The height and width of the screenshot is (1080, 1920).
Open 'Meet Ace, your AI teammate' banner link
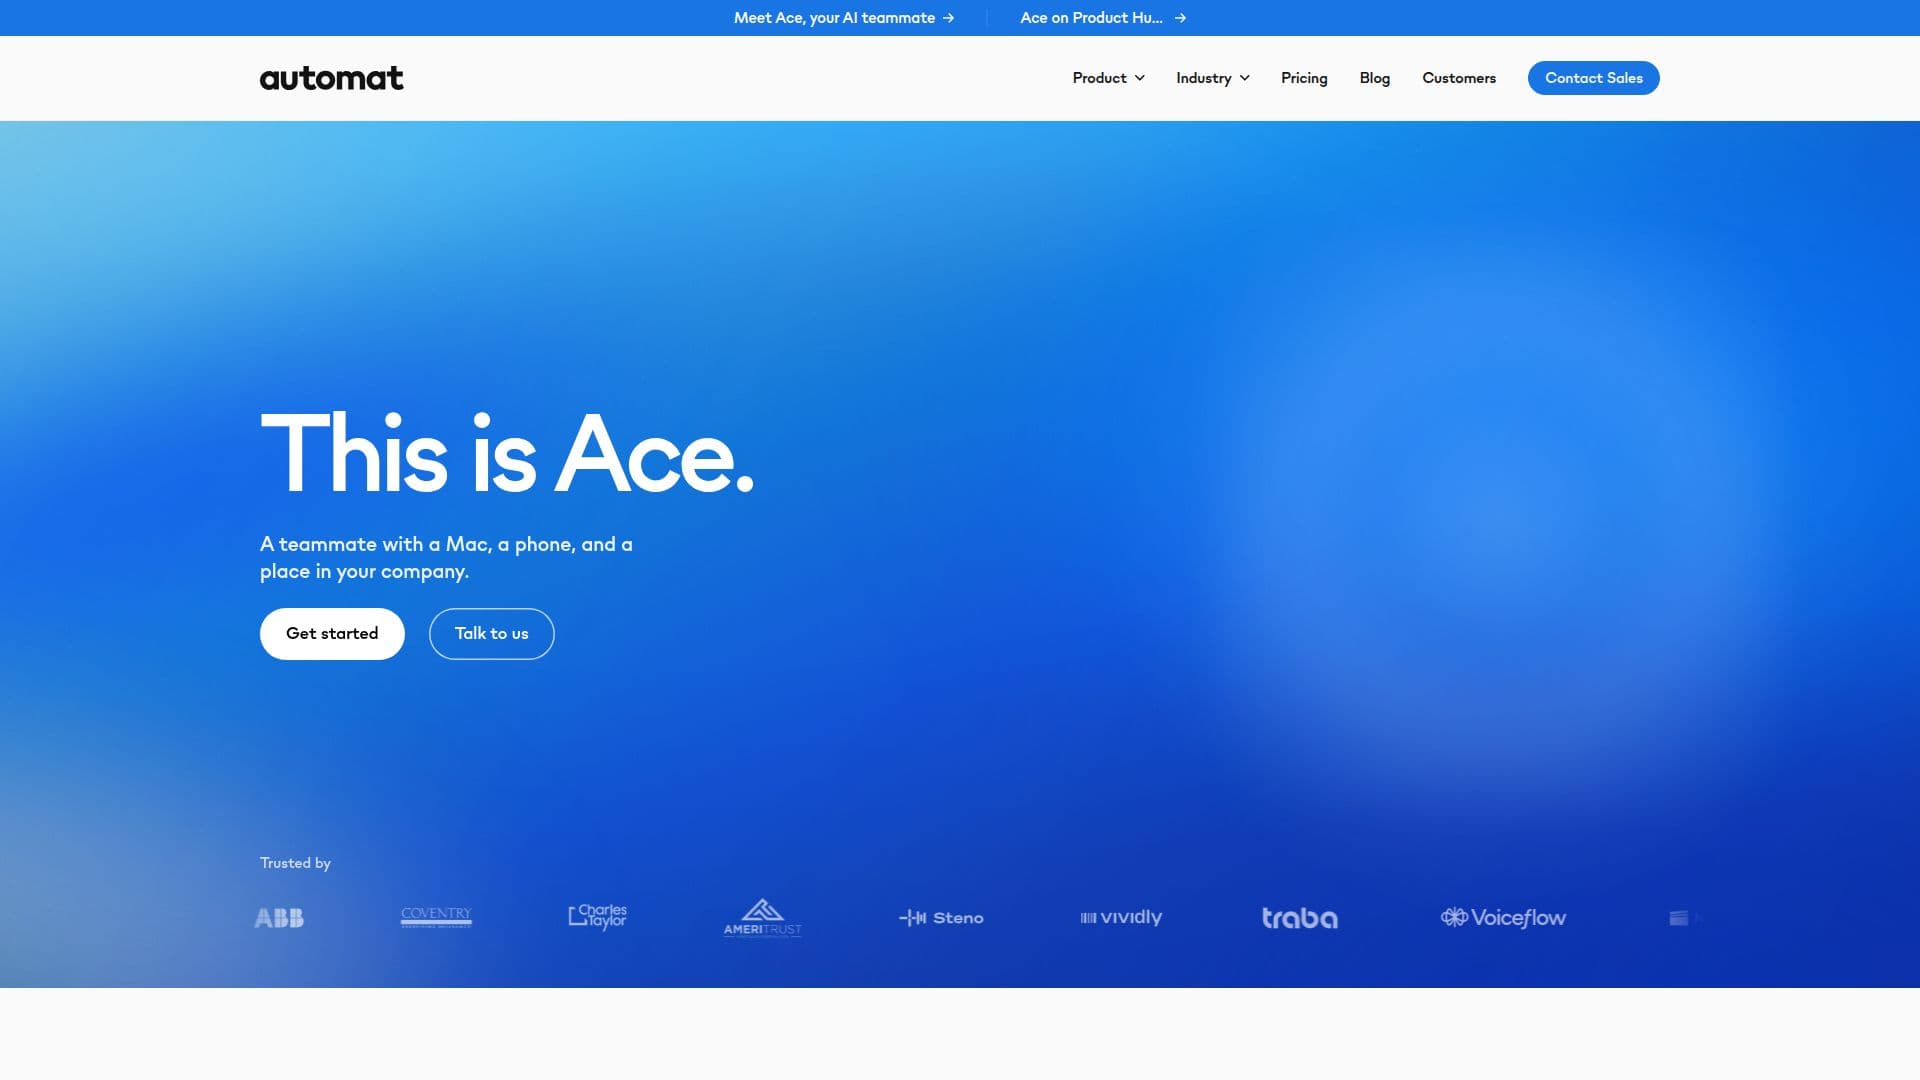point(844,18)
